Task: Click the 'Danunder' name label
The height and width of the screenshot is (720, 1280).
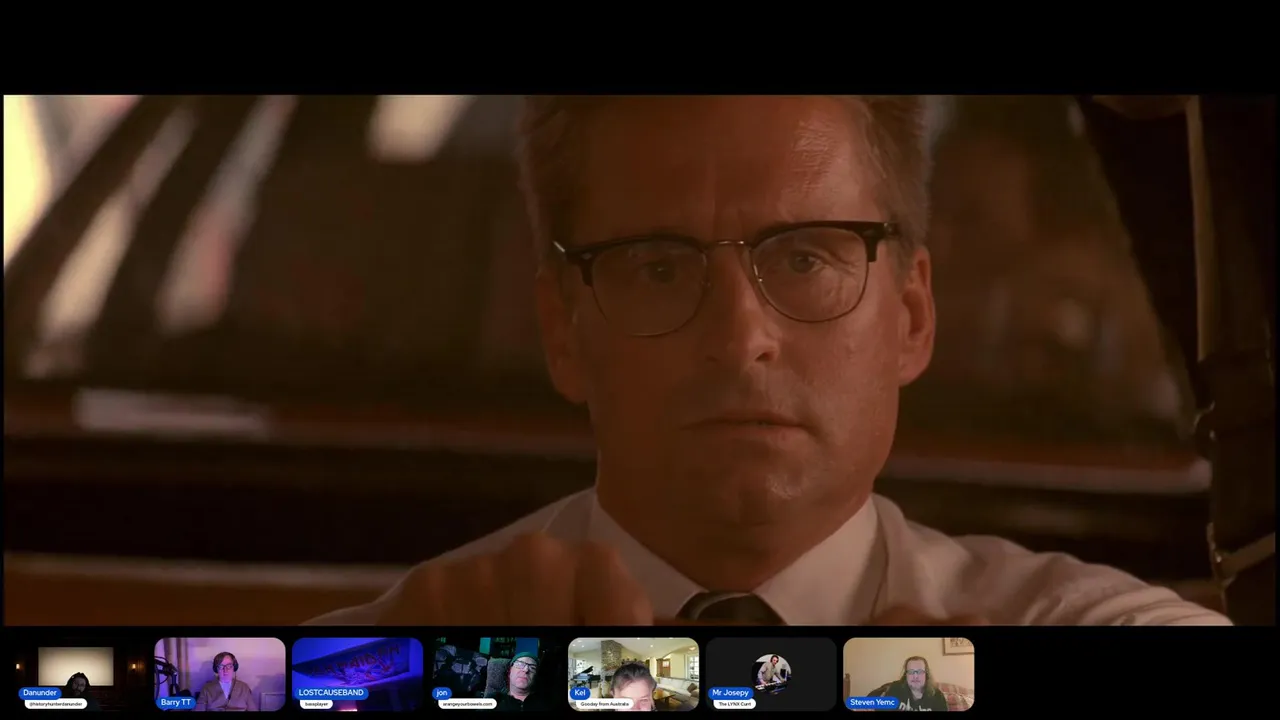Action: [40, 693]
